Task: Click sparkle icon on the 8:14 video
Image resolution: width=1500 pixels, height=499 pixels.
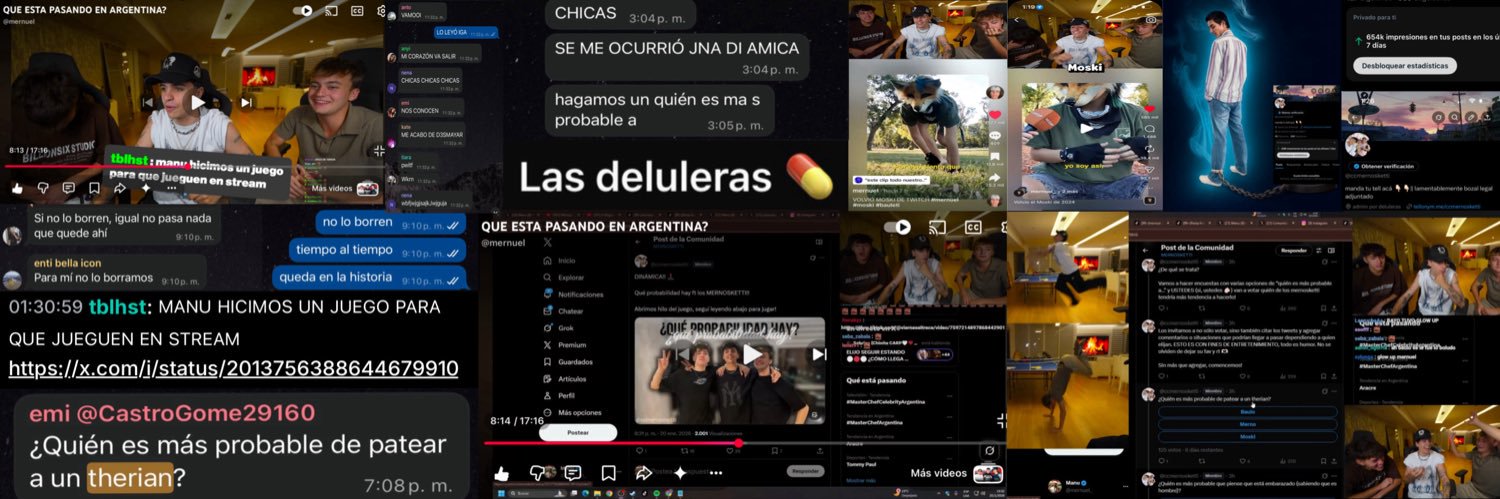Action: point(680,473)
